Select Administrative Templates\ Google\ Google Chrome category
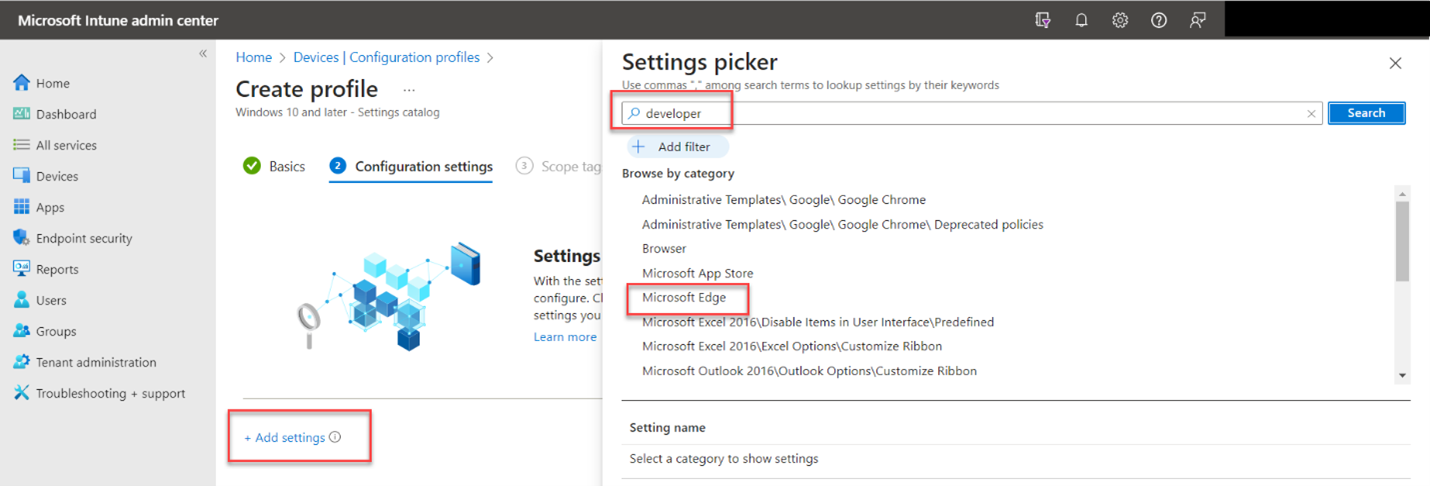Screen dimensions: 1430x486 point(784,200)
